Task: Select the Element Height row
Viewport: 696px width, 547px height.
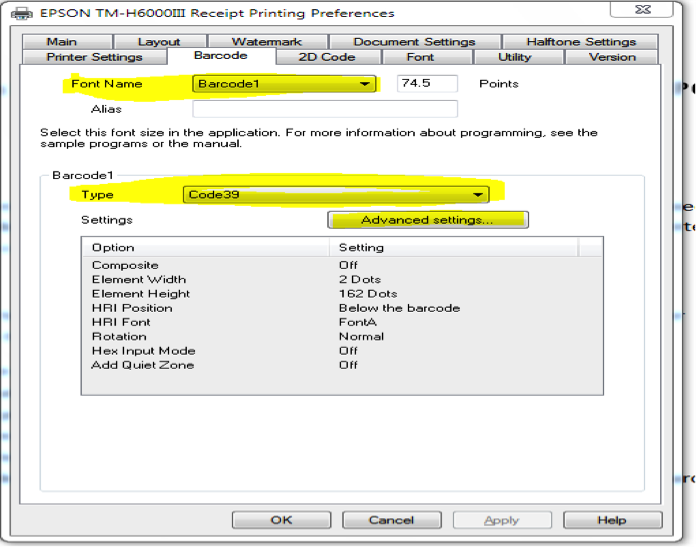Action: coord(342,293)
